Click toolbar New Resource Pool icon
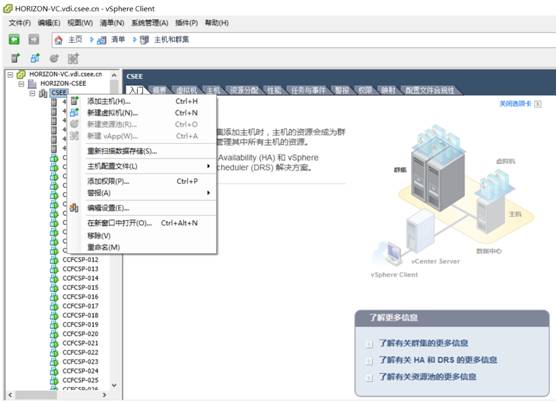The image size is (558, 403). [x=54, y=58]
